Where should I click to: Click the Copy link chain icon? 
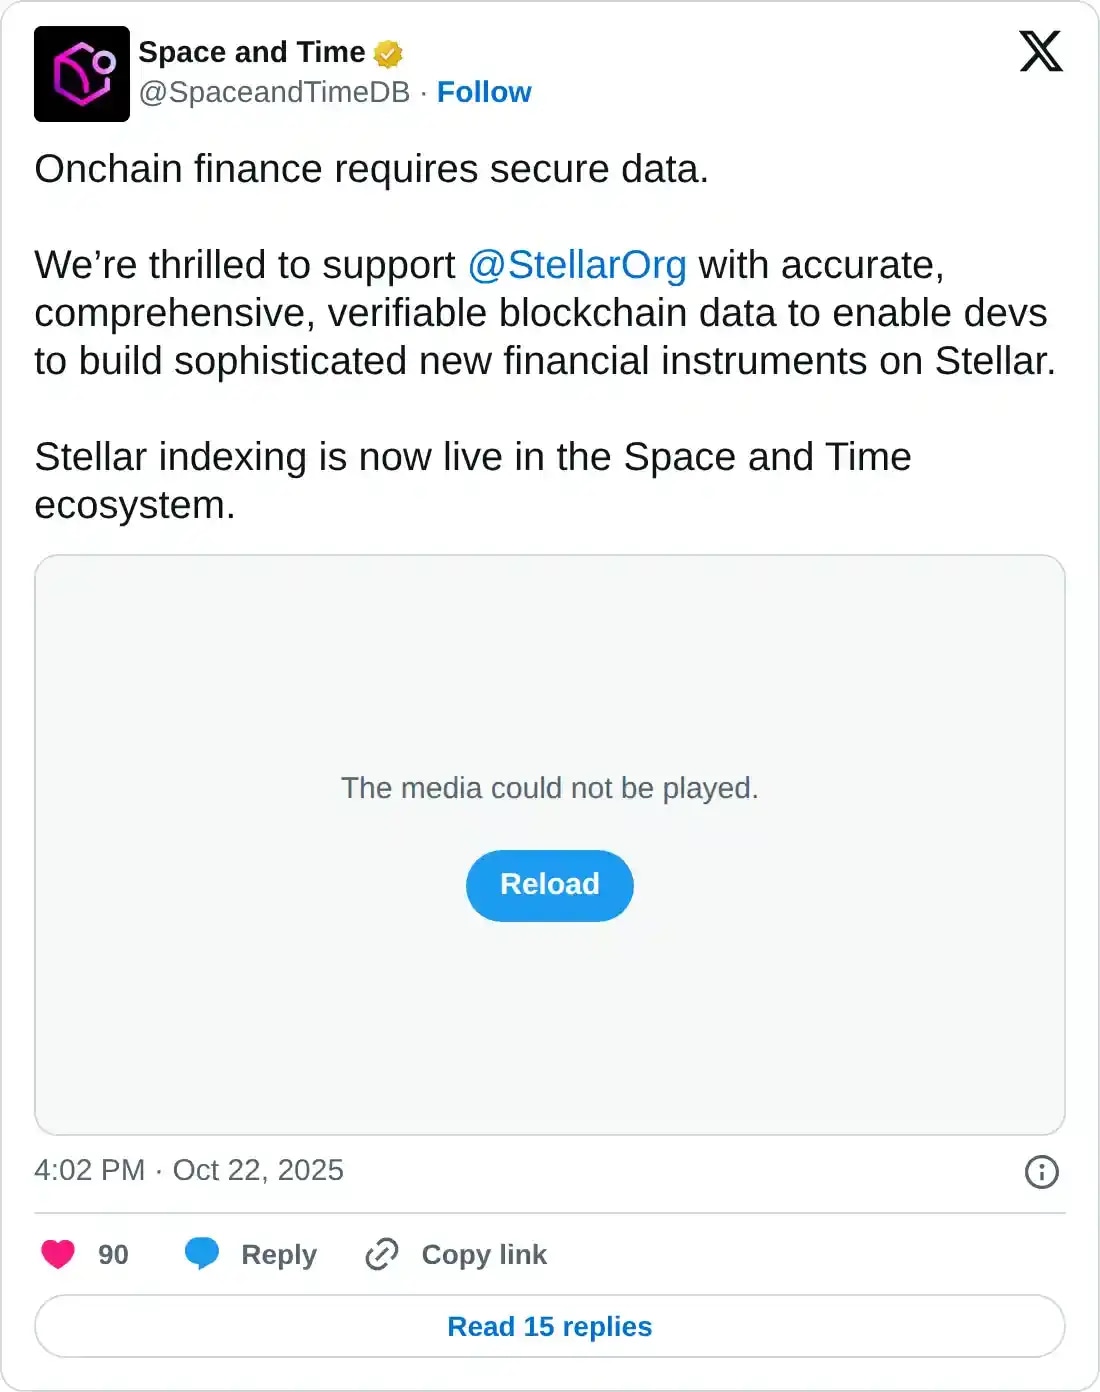coord(381,1253)
